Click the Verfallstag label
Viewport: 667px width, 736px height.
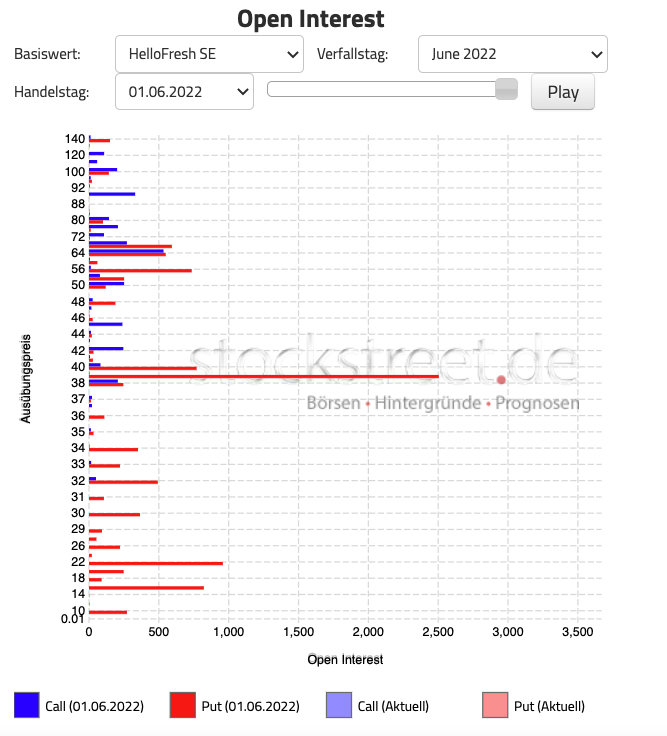point(353,54)
